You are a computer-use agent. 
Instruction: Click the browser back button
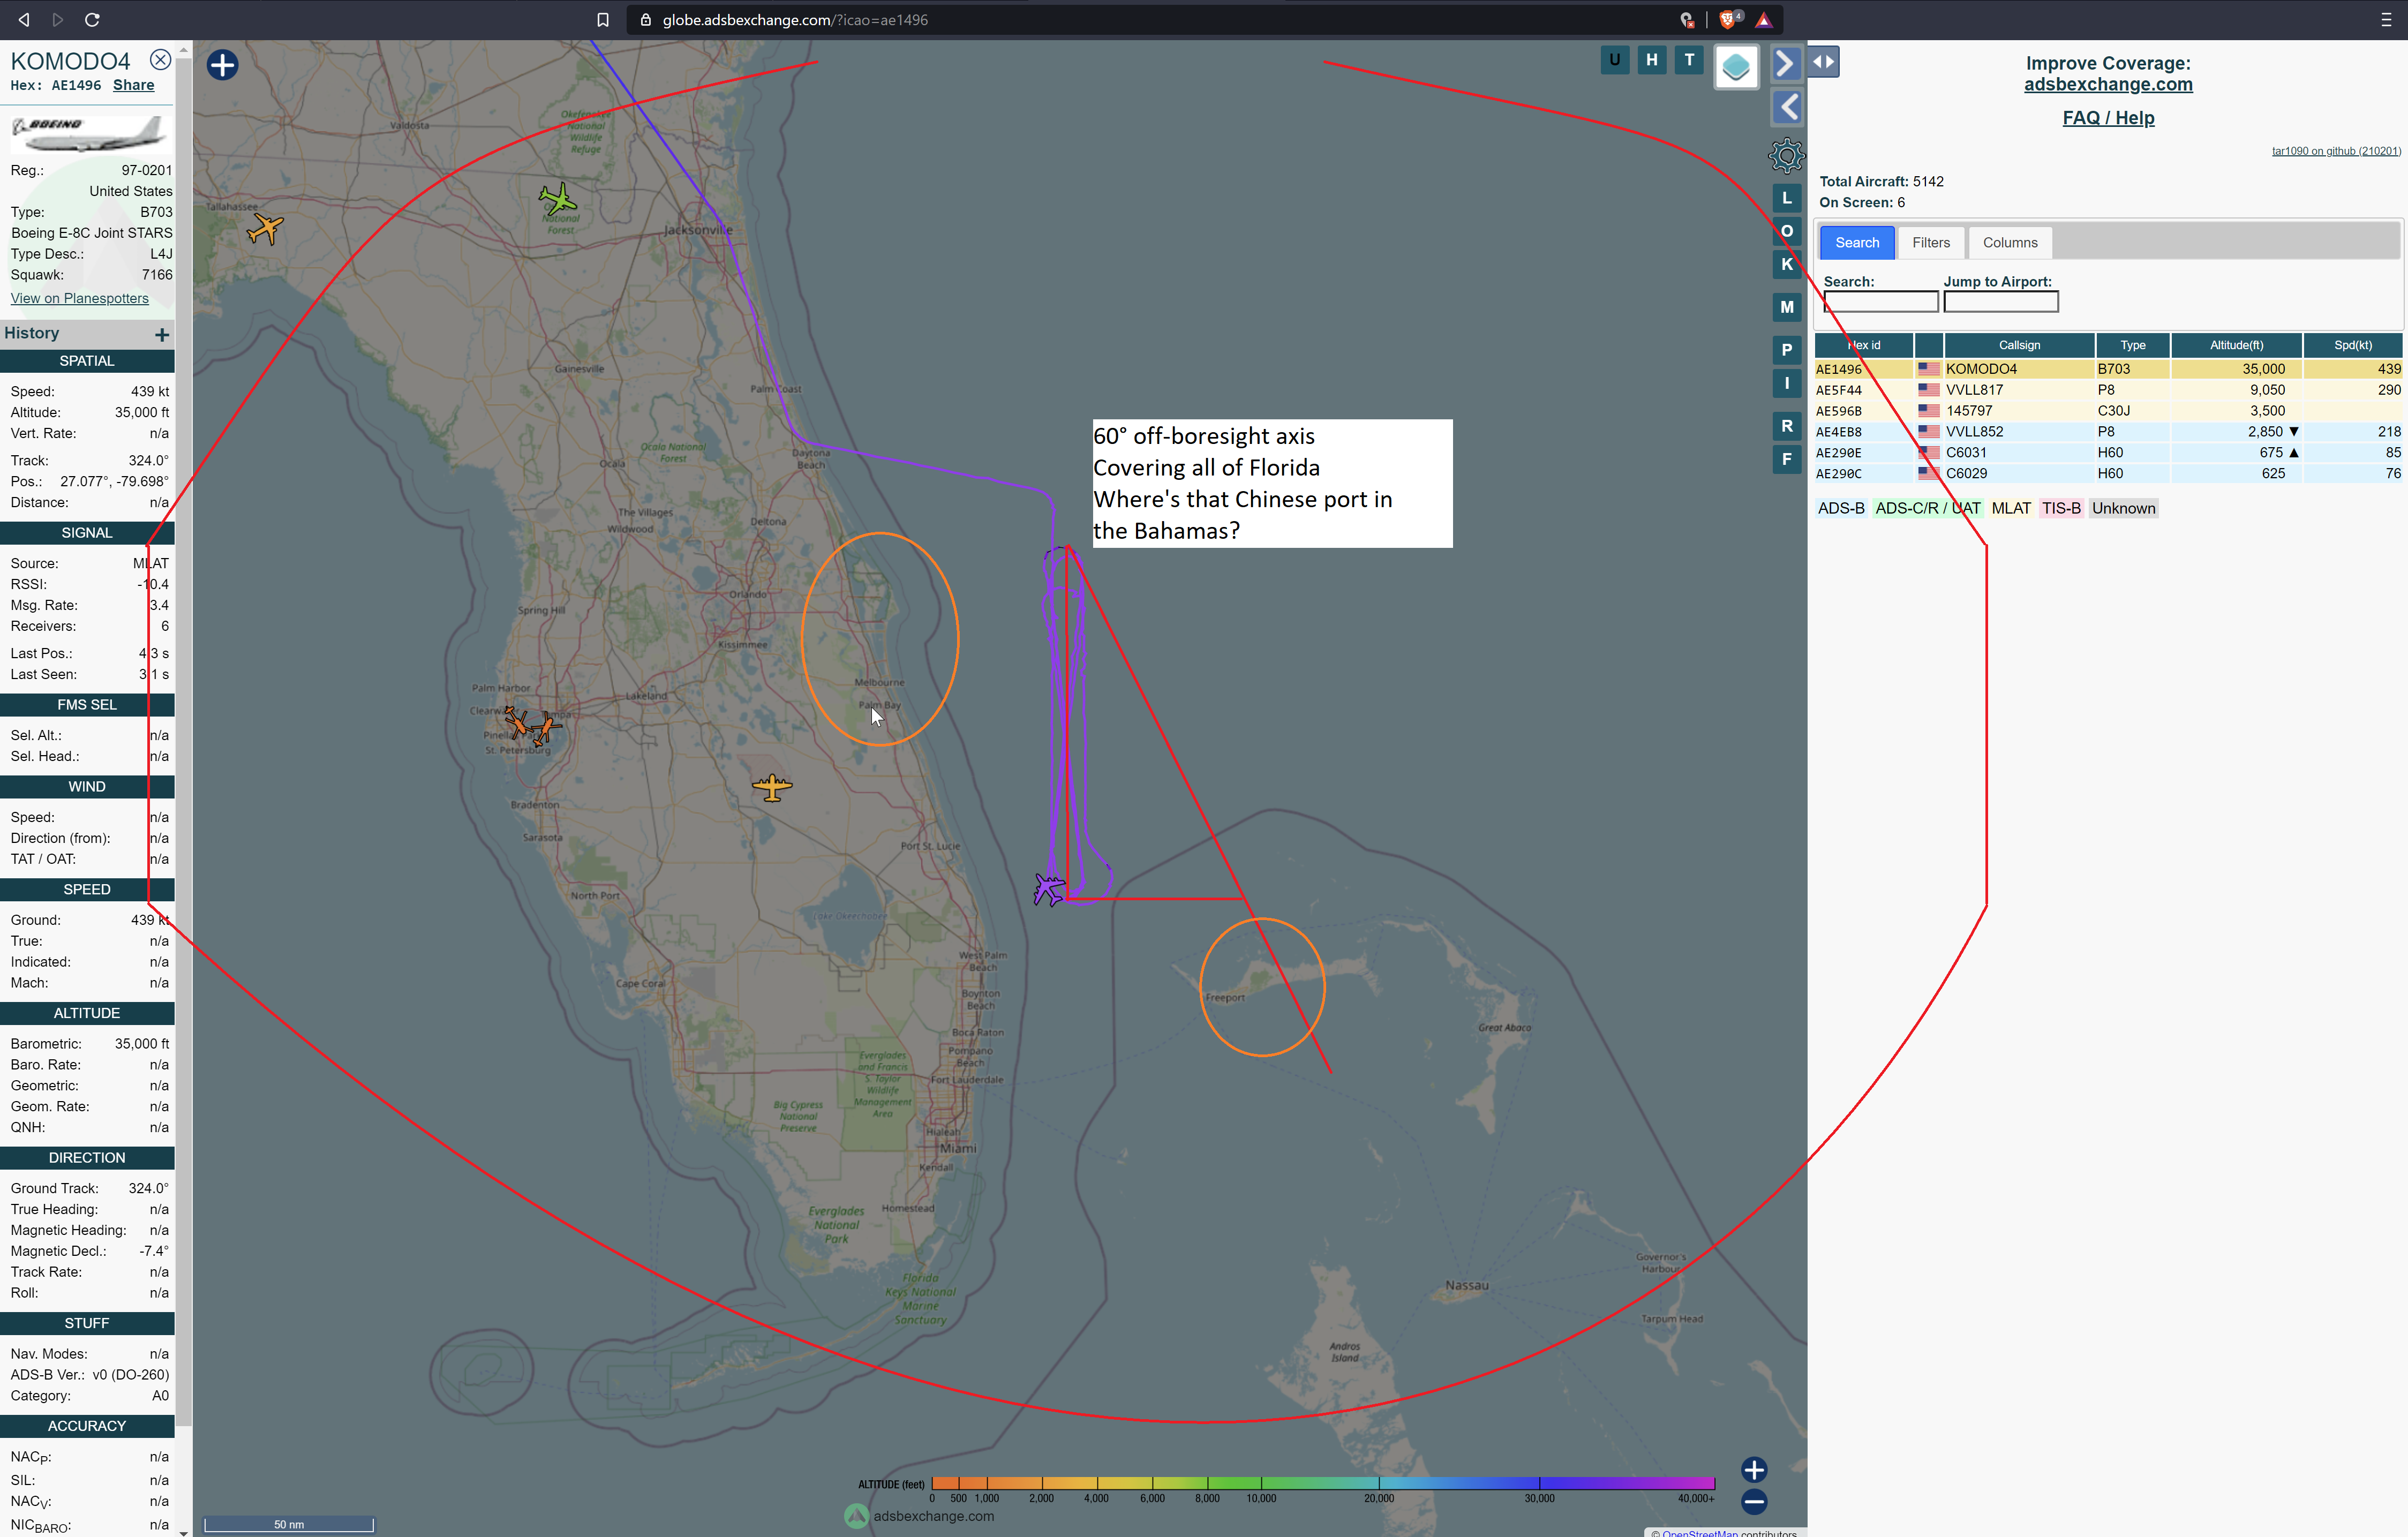(24, 20)
